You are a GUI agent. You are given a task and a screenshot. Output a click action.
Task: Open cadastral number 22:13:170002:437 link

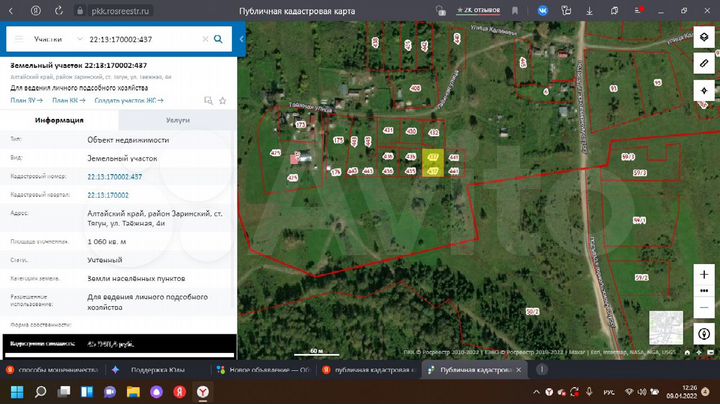tap(114, 177)
